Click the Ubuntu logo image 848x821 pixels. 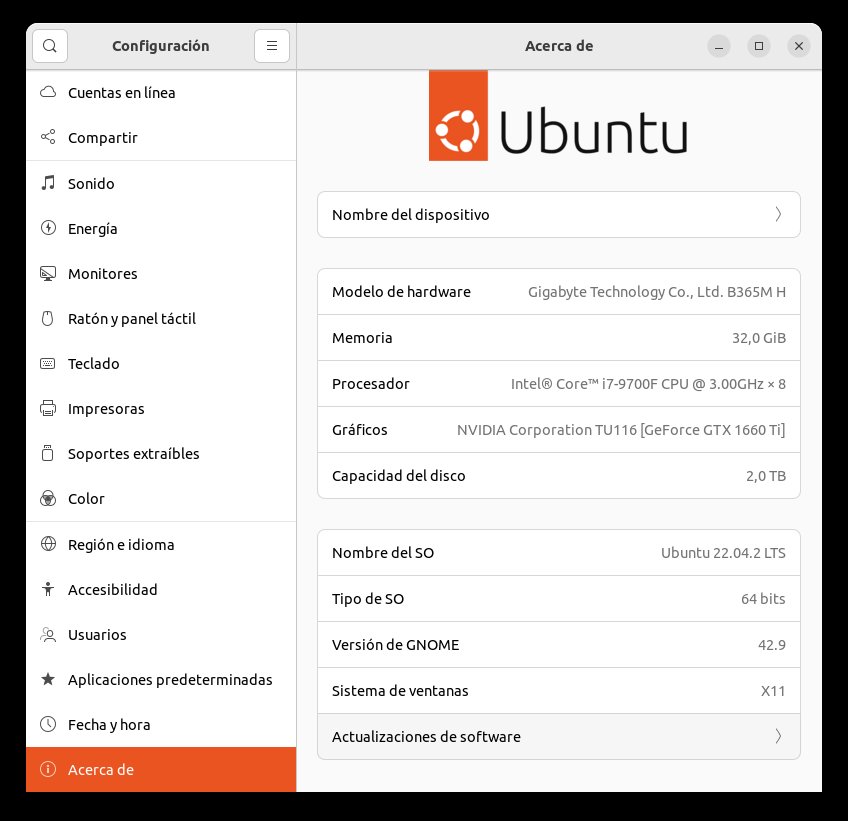[558, 116]
